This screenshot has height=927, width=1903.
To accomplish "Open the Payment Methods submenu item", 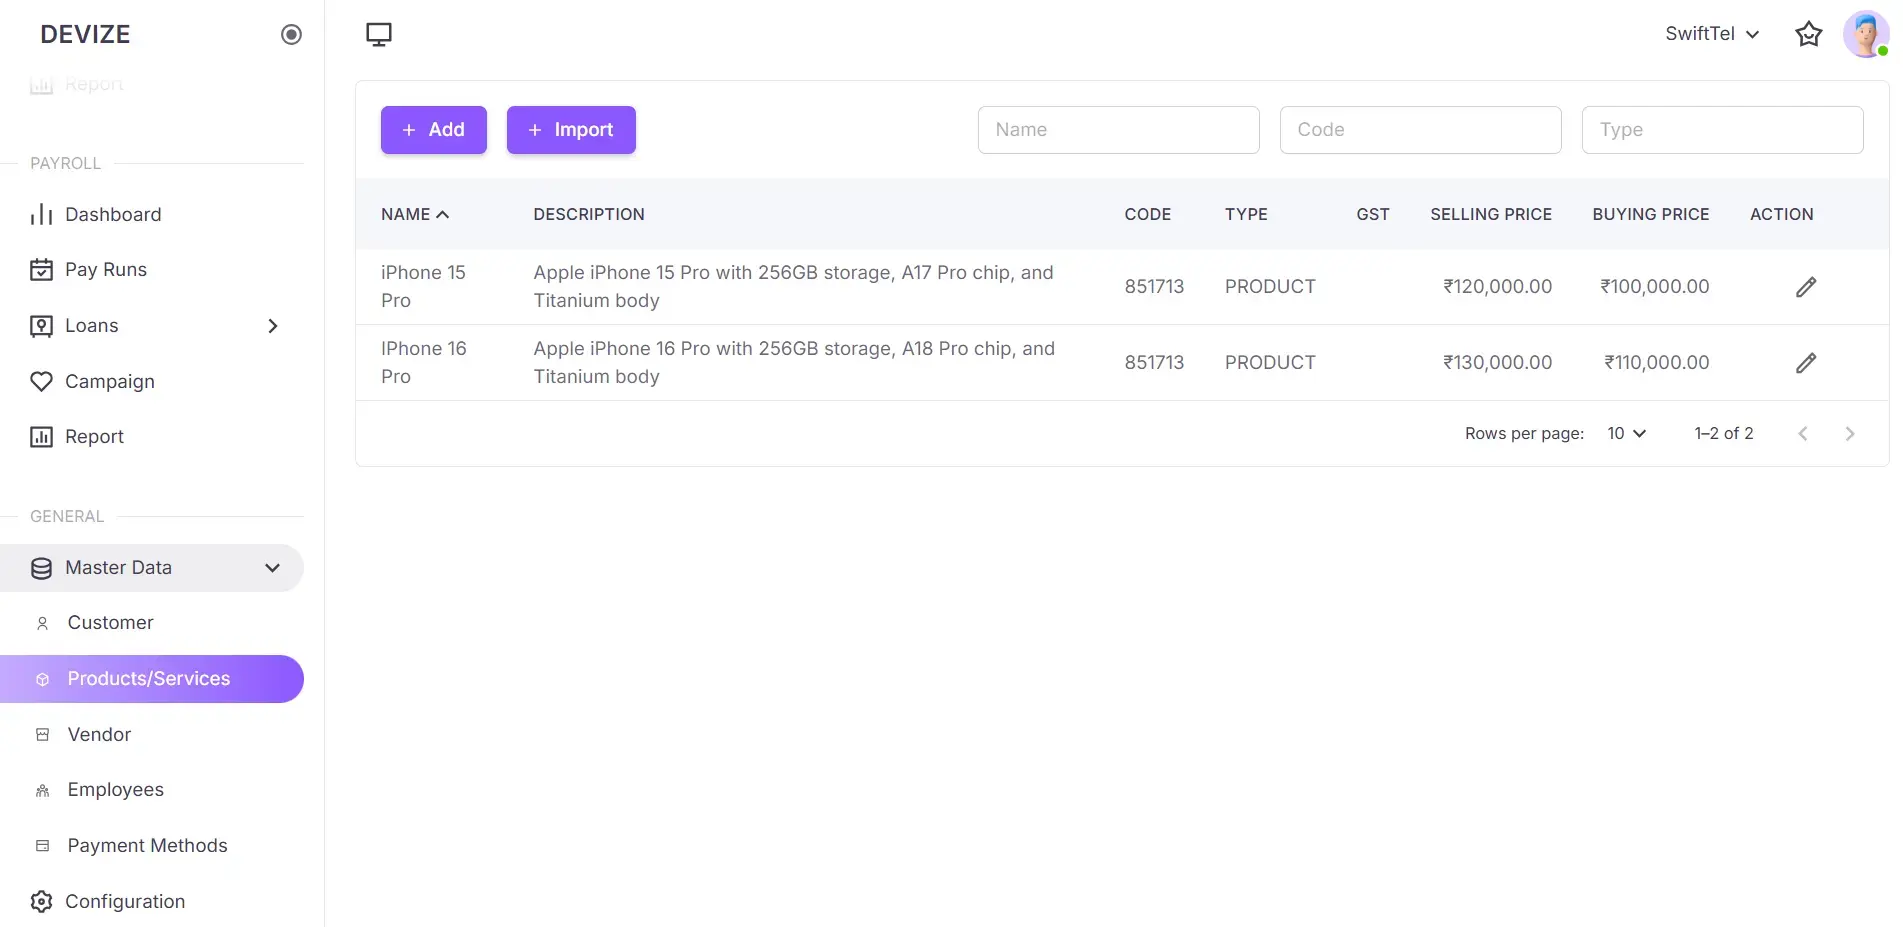I will (152, 846).
